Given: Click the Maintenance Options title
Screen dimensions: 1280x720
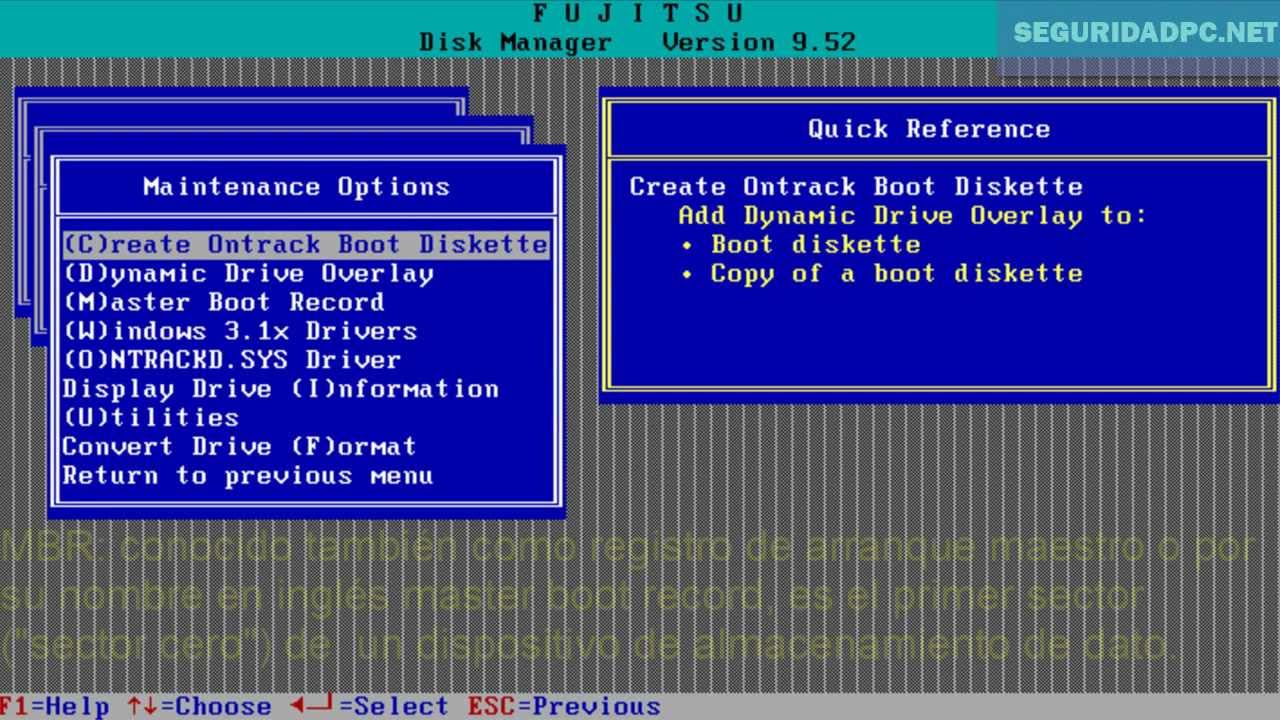Looking at the screenshot, I should coord(297,187).
